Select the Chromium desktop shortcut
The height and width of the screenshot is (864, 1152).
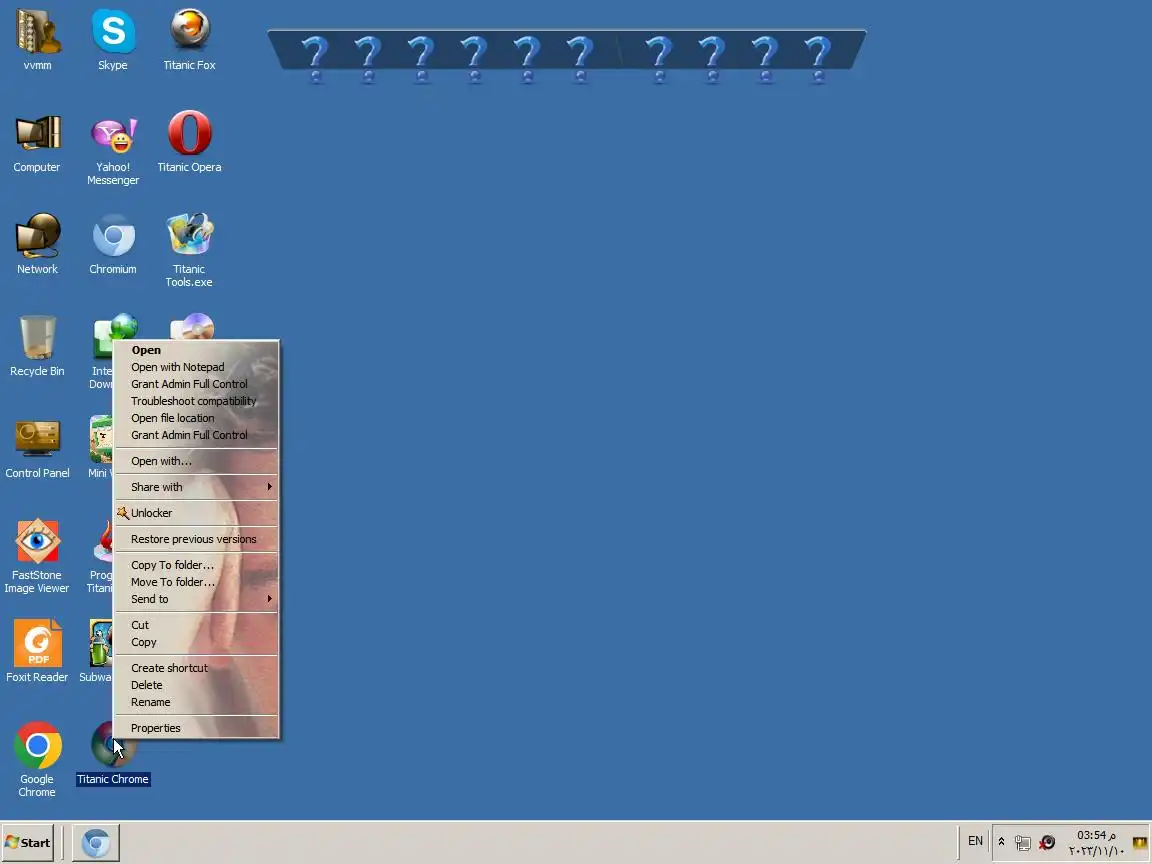pos(112,245)
